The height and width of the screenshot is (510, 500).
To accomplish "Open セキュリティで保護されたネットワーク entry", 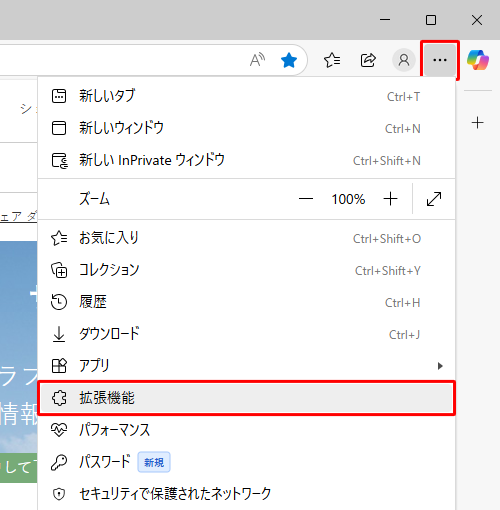I will click(x=246, y=494).
